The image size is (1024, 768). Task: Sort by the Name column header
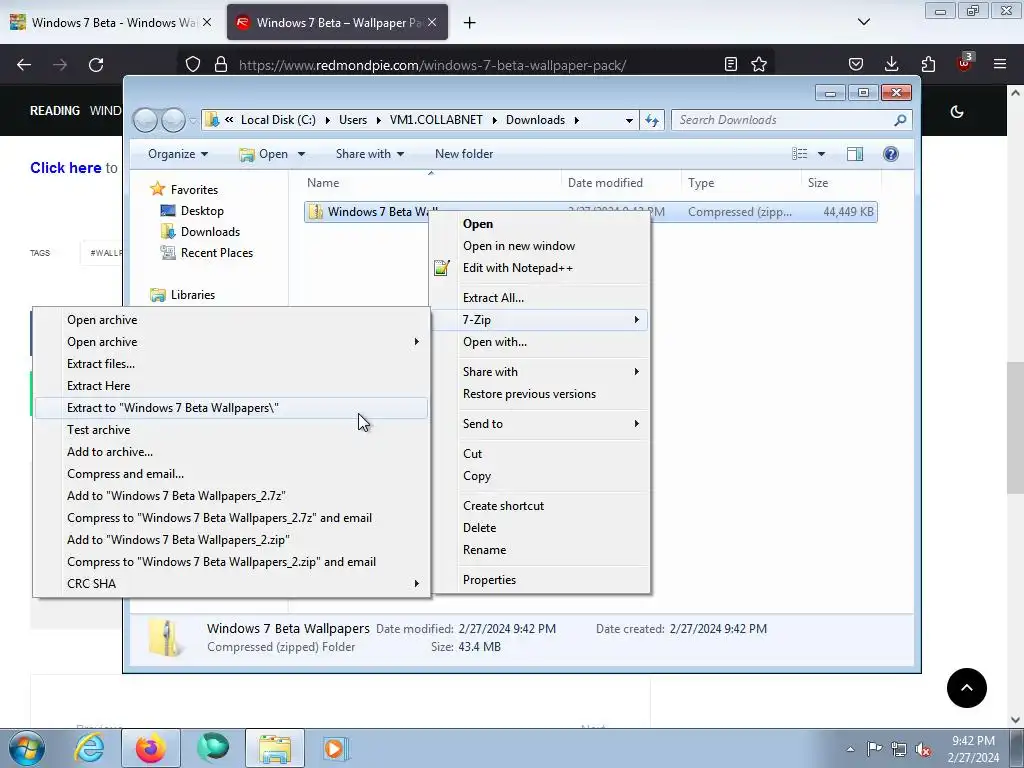pyautogui.click(x=431, y=183)
